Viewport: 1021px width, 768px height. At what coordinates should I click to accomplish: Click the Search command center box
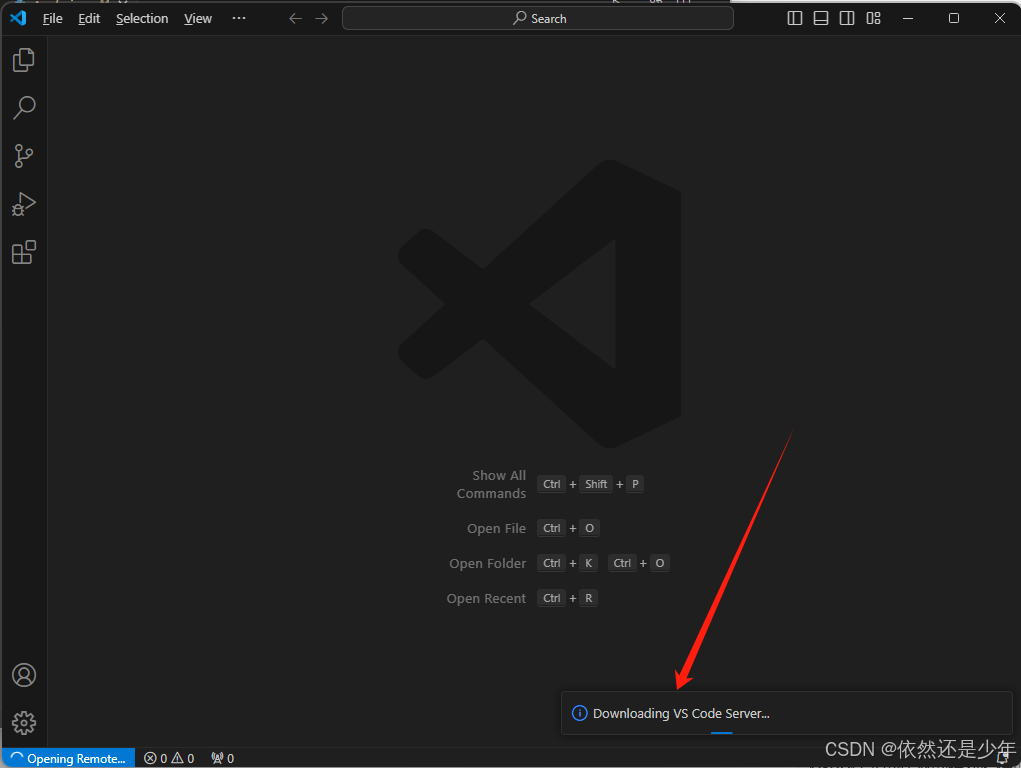(538, 18)
